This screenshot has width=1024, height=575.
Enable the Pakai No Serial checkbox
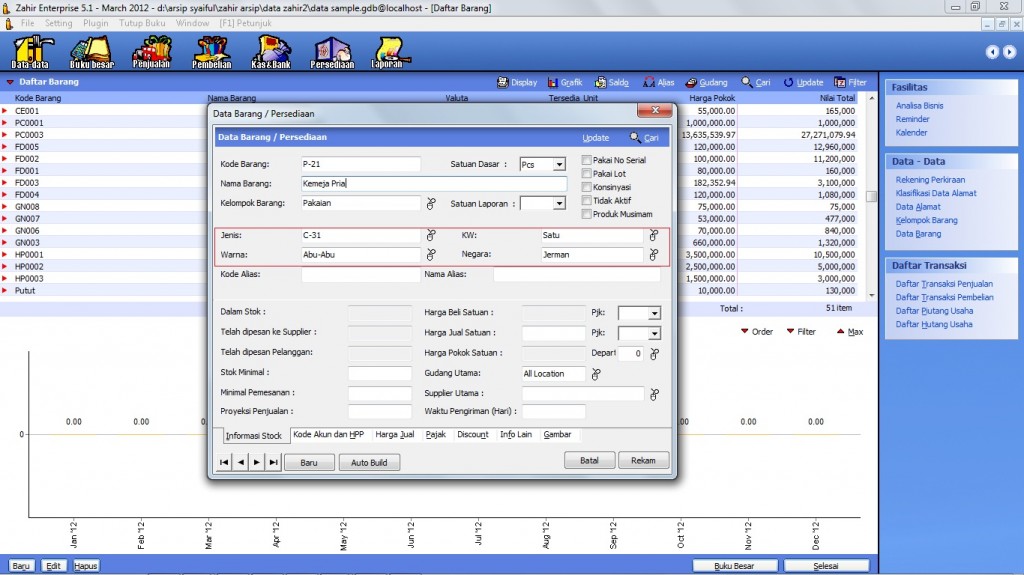(x=587, y=161)
